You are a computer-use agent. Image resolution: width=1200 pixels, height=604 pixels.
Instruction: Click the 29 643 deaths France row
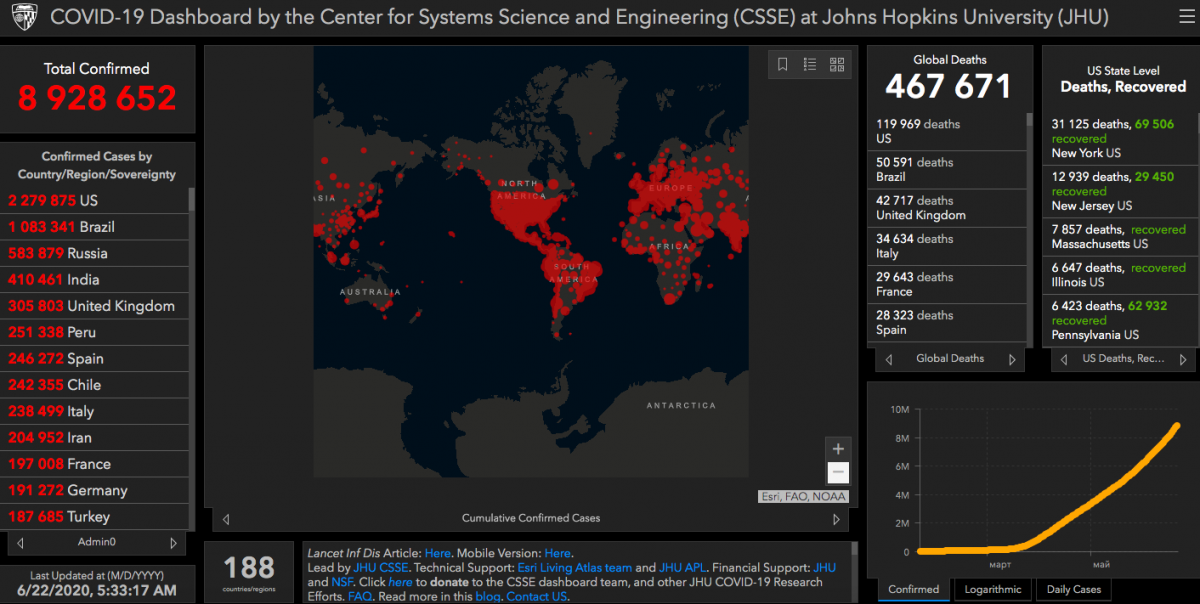tap(946, 284)
